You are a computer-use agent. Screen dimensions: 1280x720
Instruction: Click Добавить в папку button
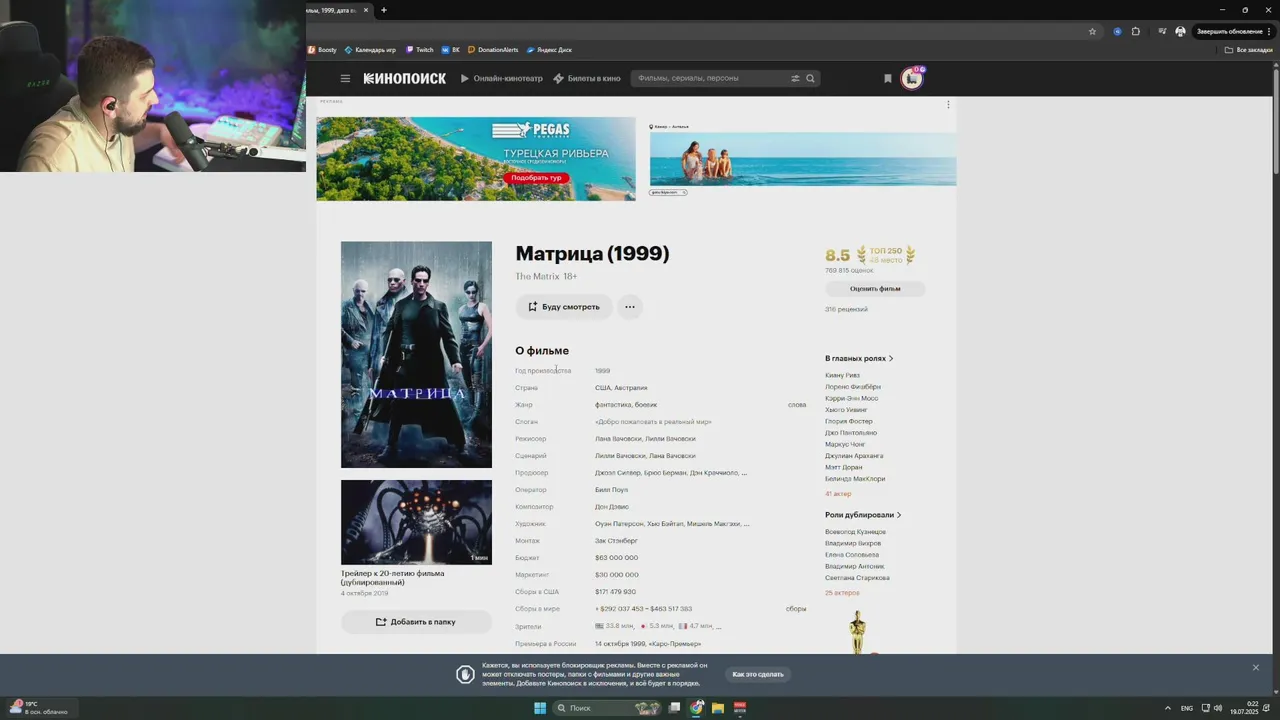pyautogui.click(x=416, y=622)
